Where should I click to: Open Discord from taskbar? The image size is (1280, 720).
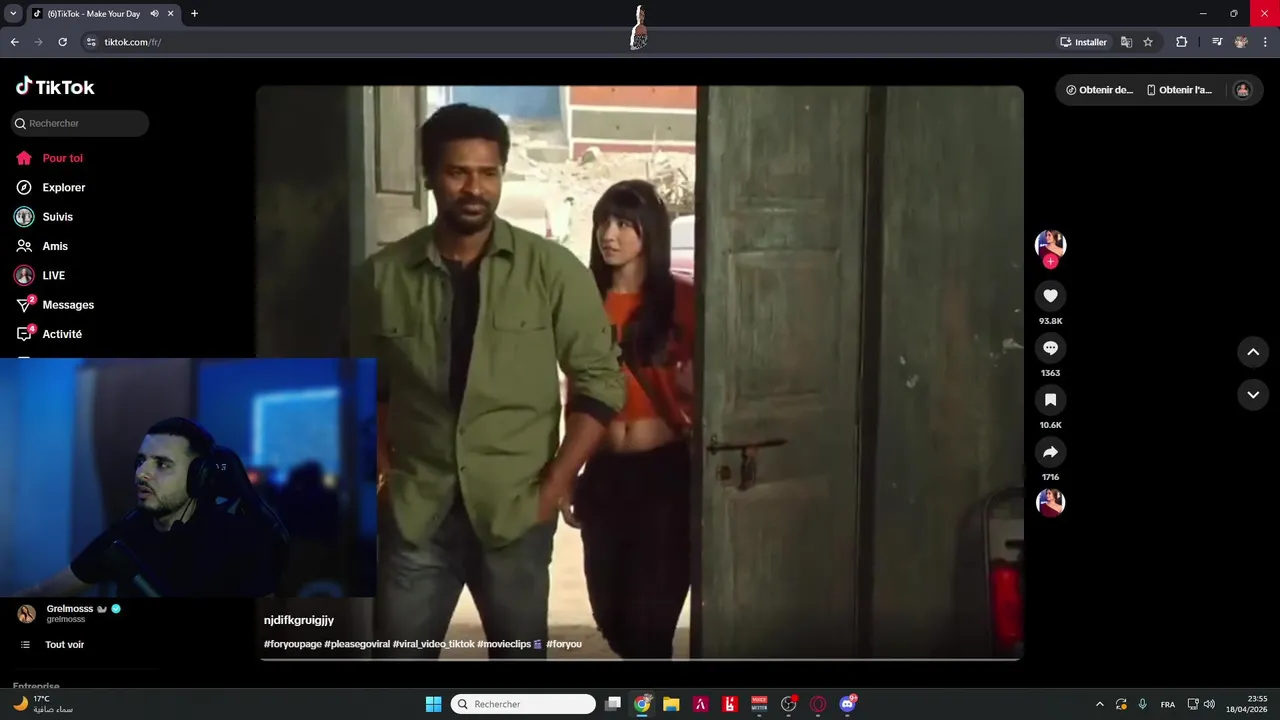[x=848, y=704]
